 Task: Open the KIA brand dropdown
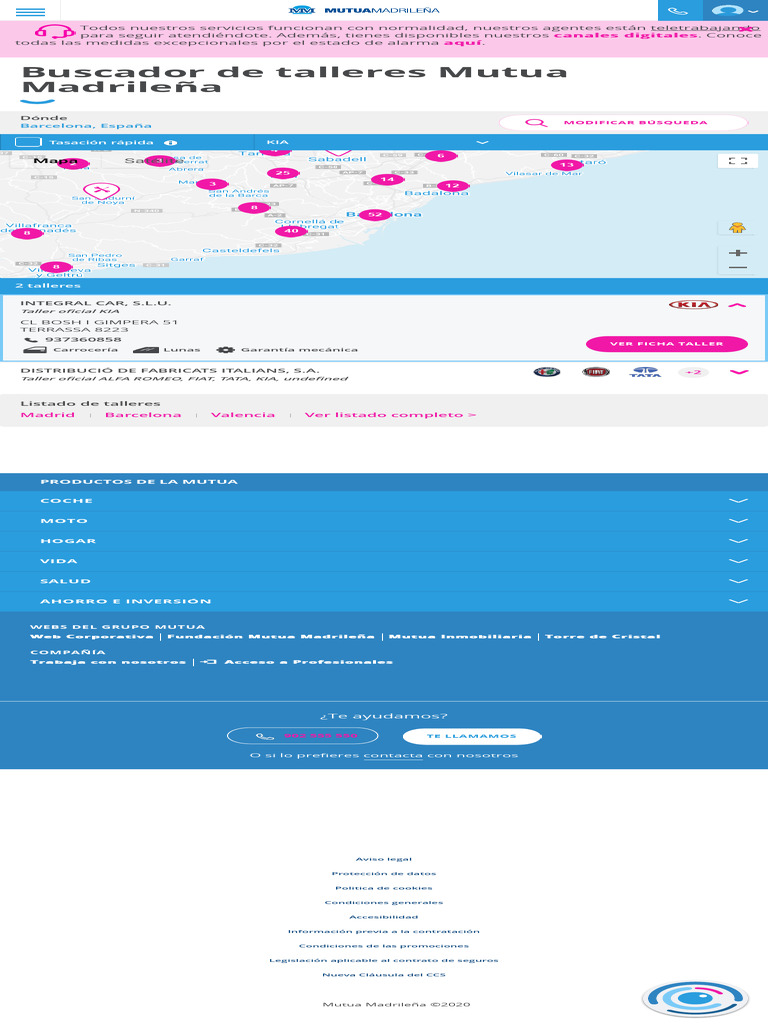377,142
